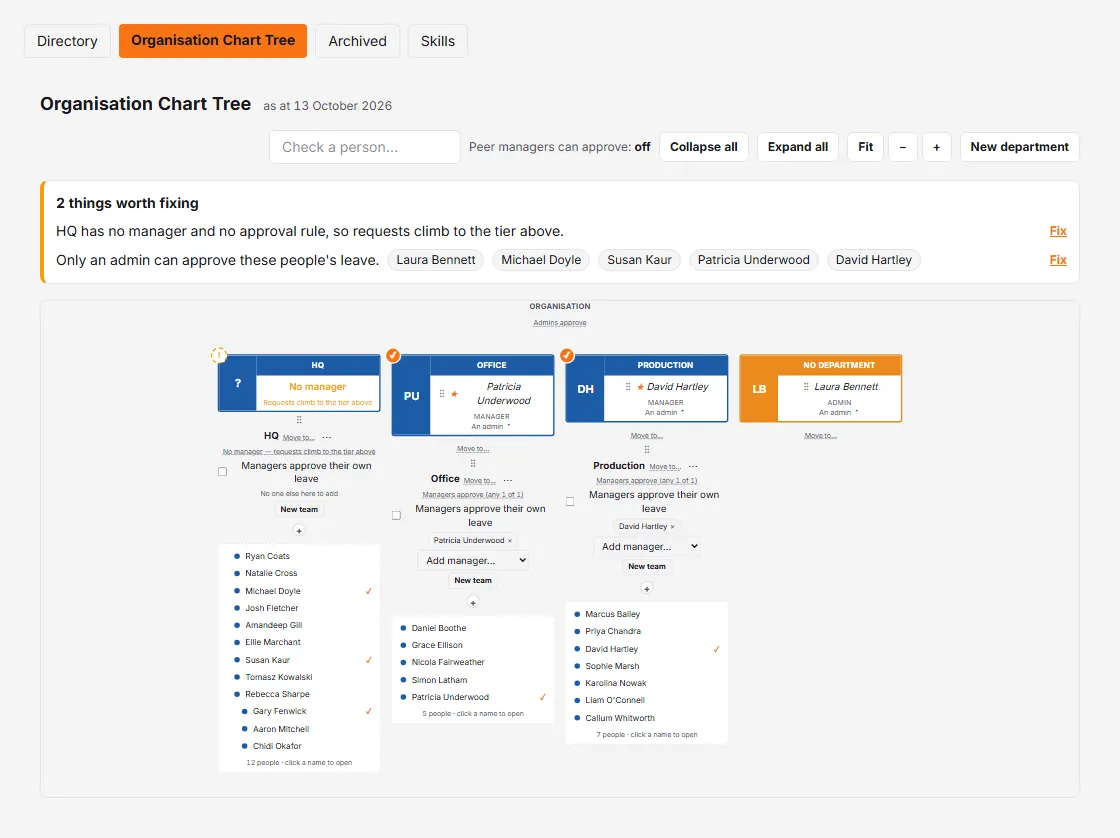The height and width of the screenshot is (838, 1120).
Task: Tick Office managers approve their own leave
Action: 396,515
